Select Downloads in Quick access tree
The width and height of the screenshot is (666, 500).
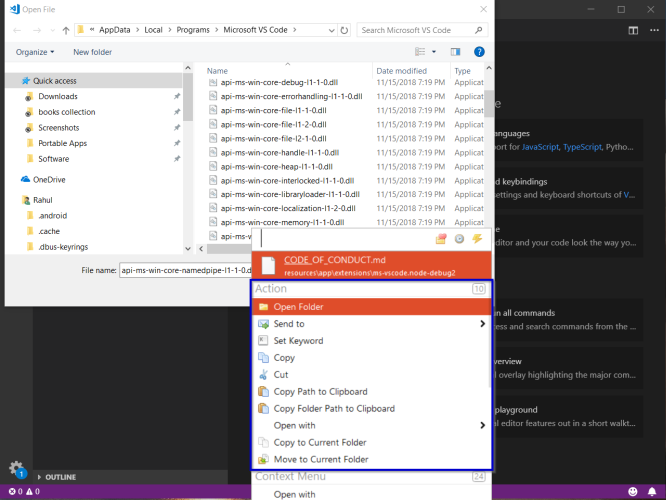pos(58,96)
